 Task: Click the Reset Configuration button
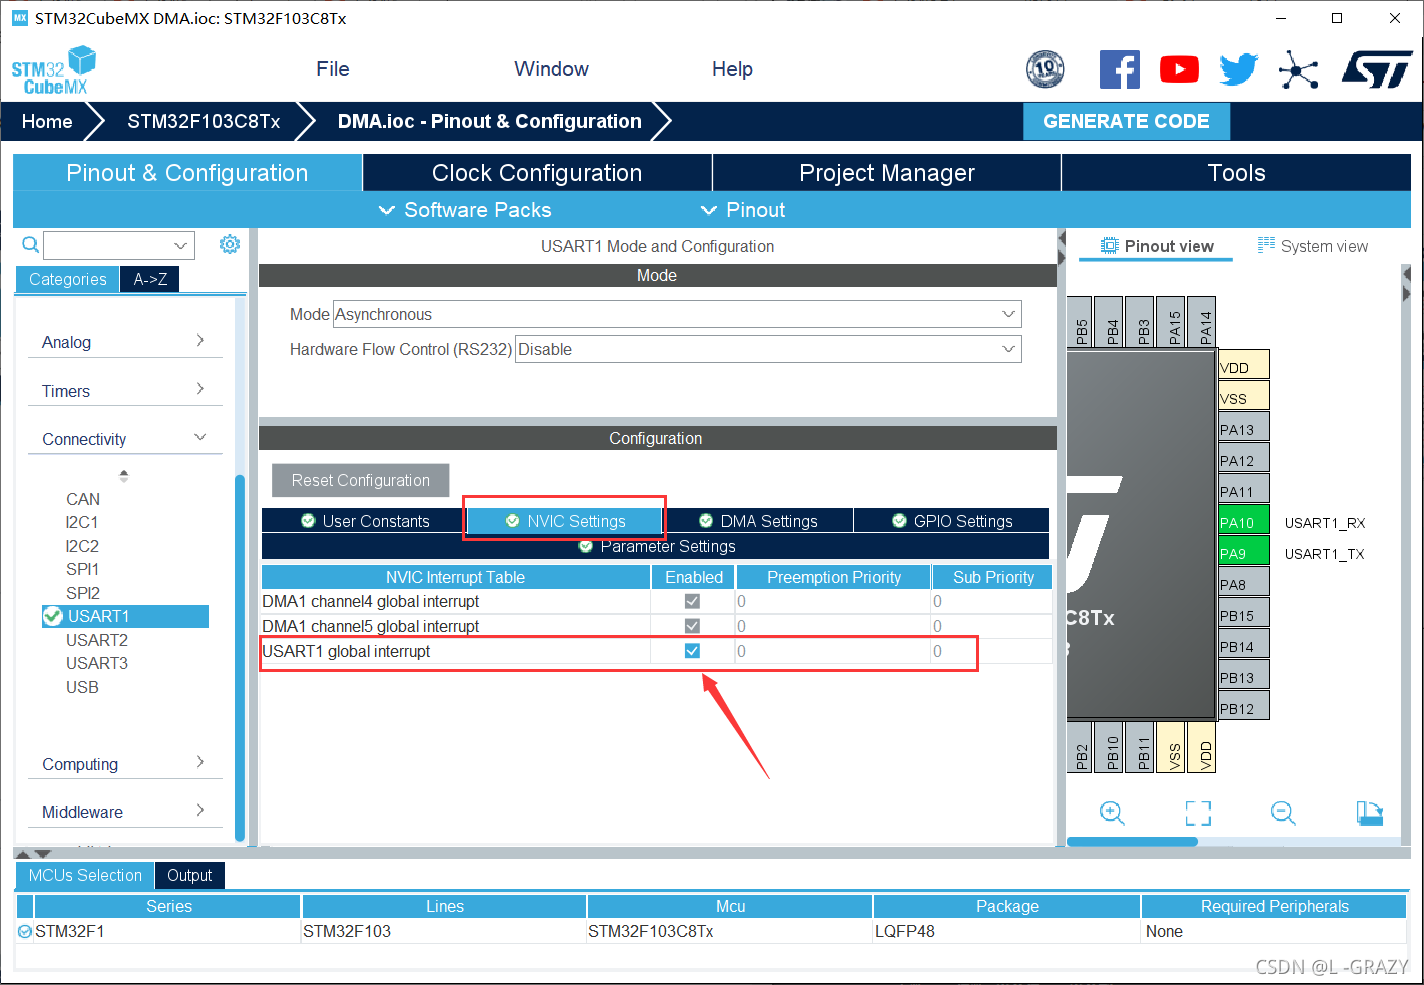(x=360, y=480)
